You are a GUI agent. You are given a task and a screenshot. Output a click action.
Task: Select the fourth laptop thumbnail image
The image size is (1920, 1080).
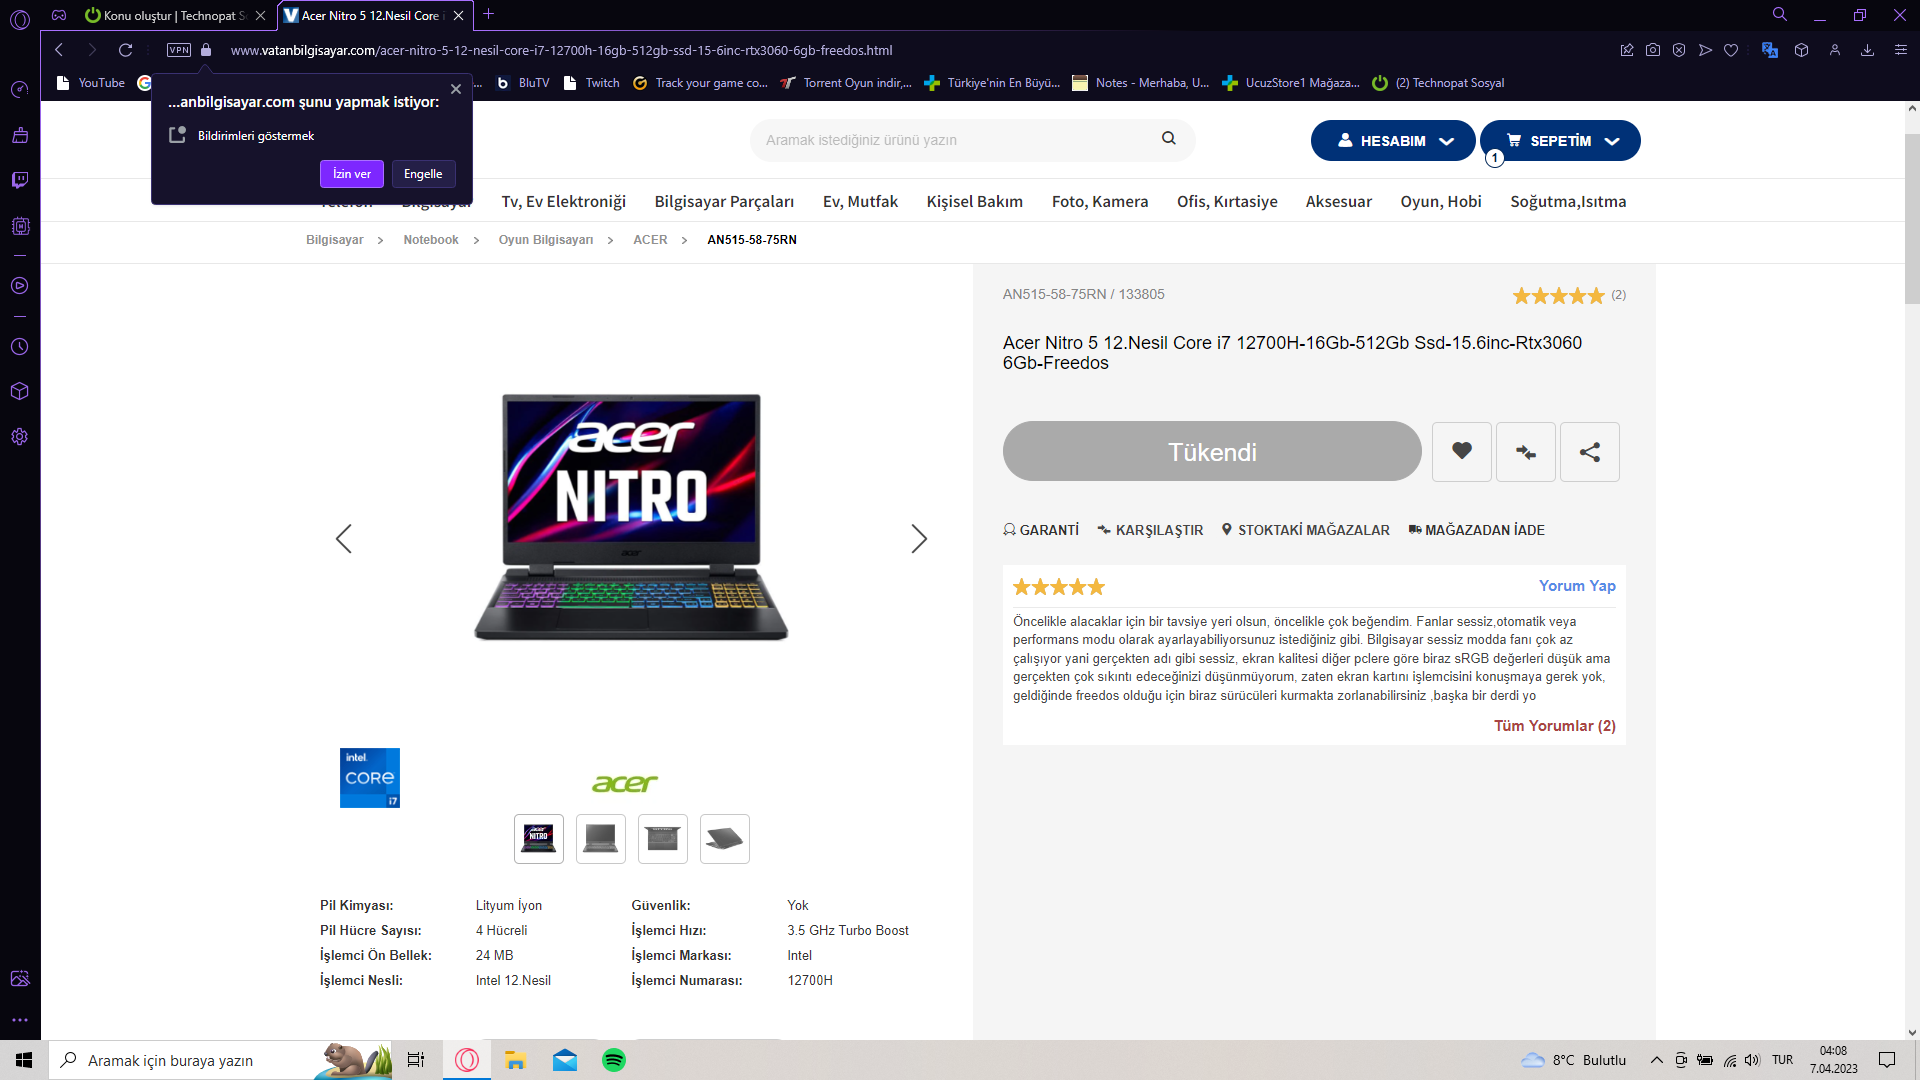coord(724,839)
